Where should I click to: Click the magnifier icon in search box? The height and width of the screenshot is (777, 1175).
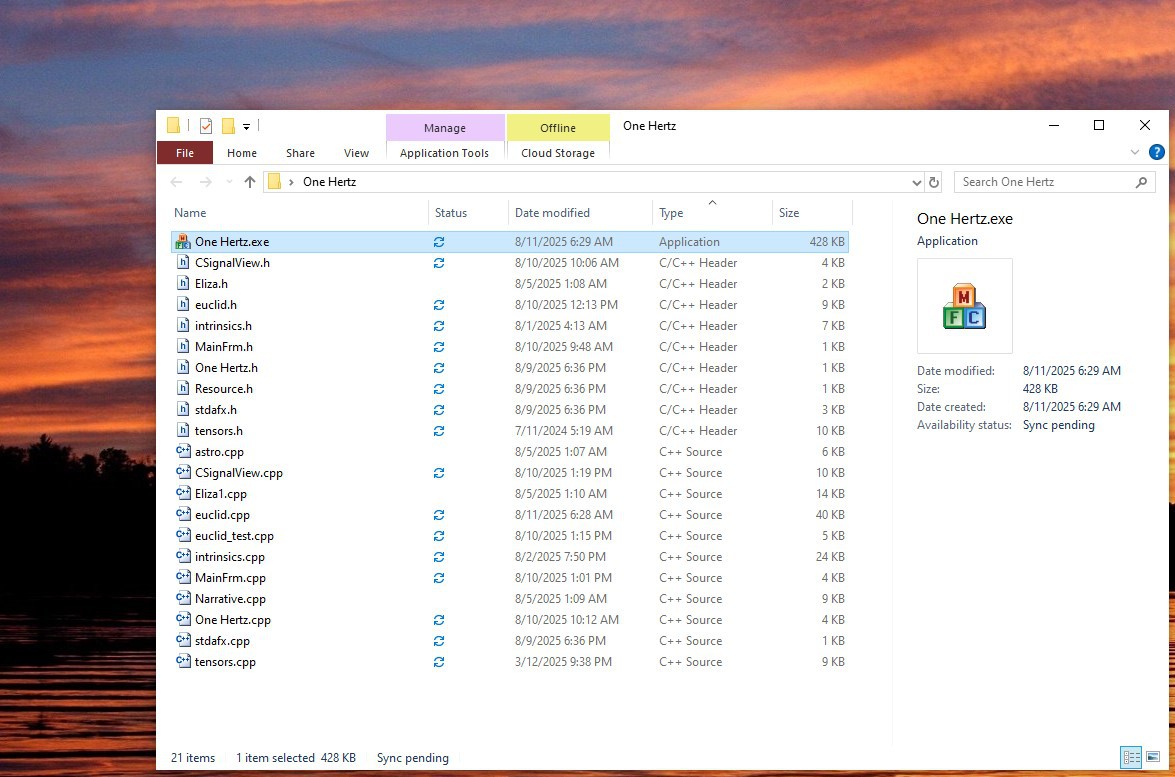(1141, 182)
